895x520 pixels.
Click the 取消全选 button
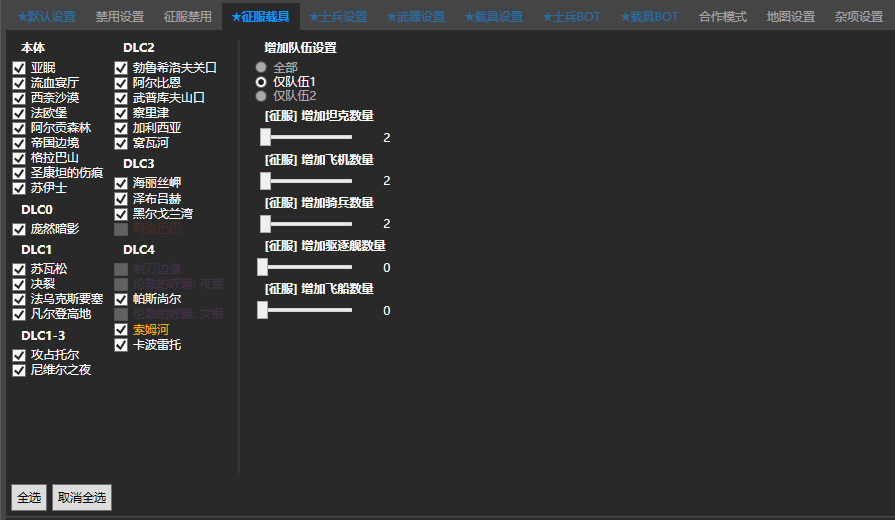(81, 497)
